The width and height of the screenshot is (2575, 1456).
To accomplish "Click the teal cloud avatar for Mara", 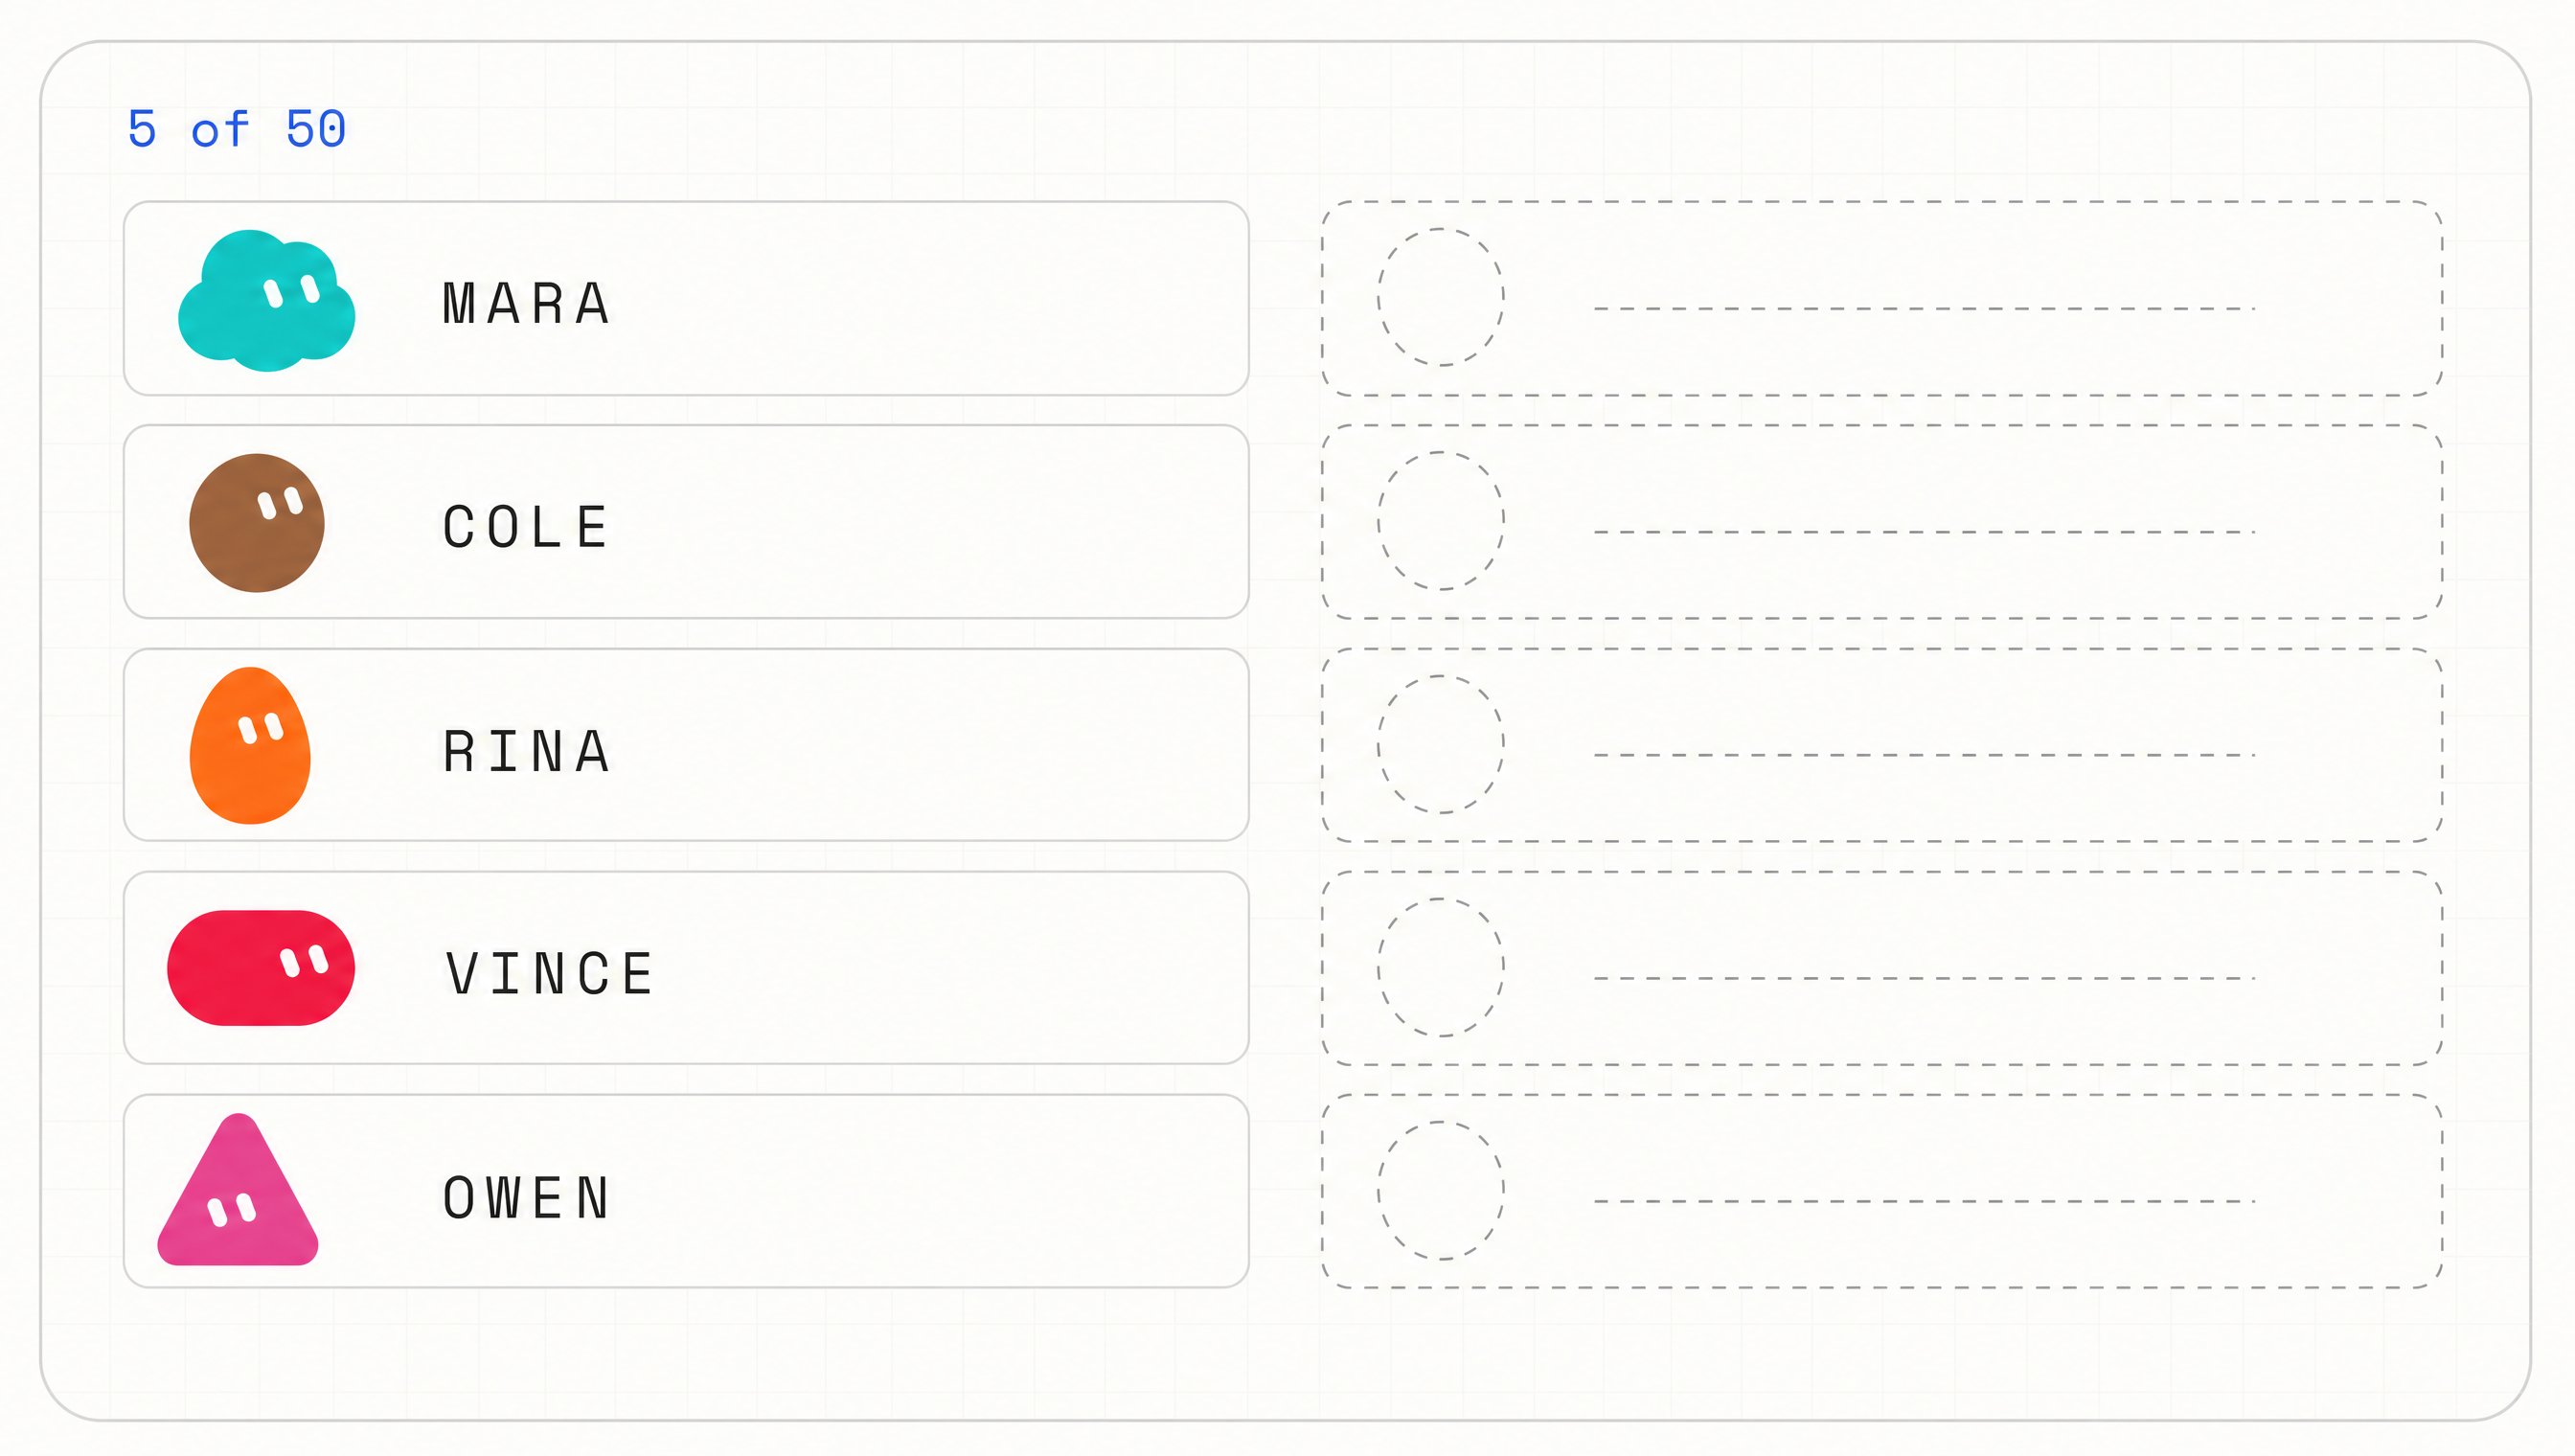I will pos(266,300).
